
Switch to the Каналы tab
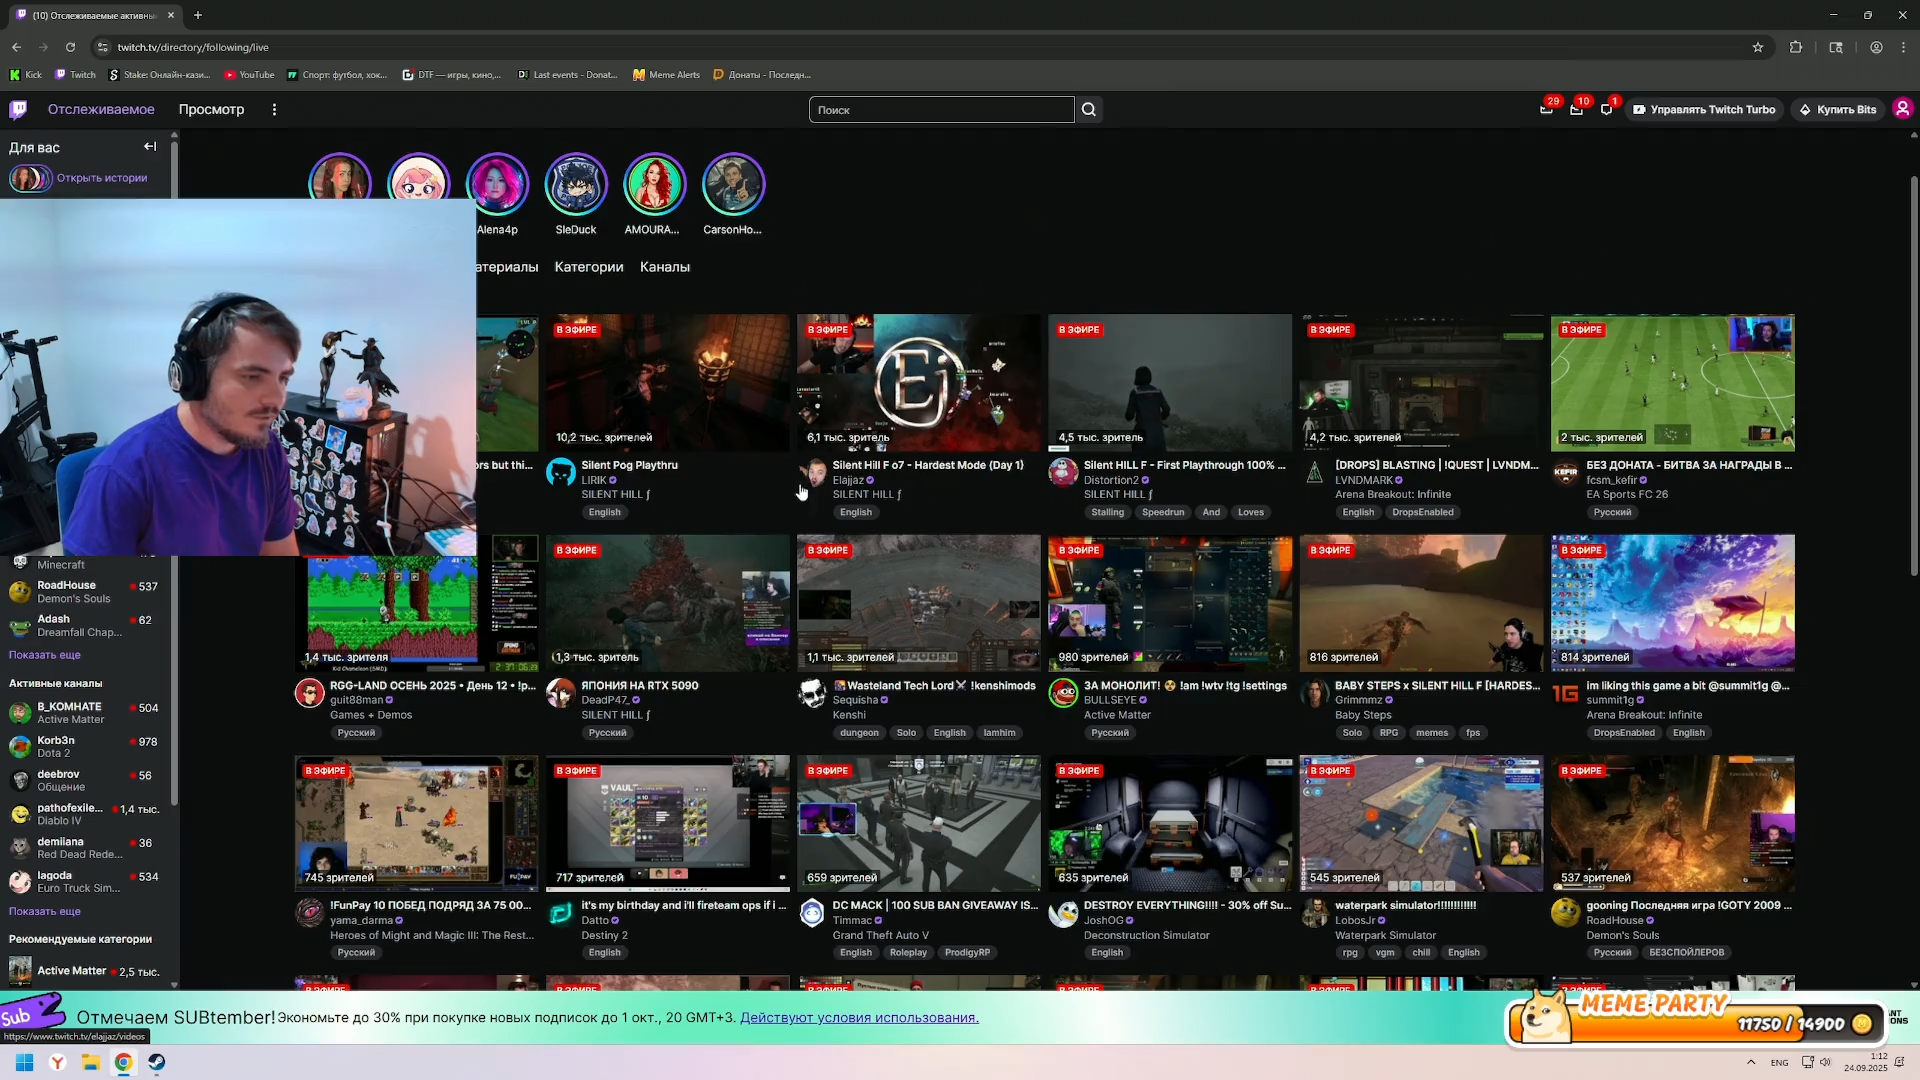coord(665,267)
